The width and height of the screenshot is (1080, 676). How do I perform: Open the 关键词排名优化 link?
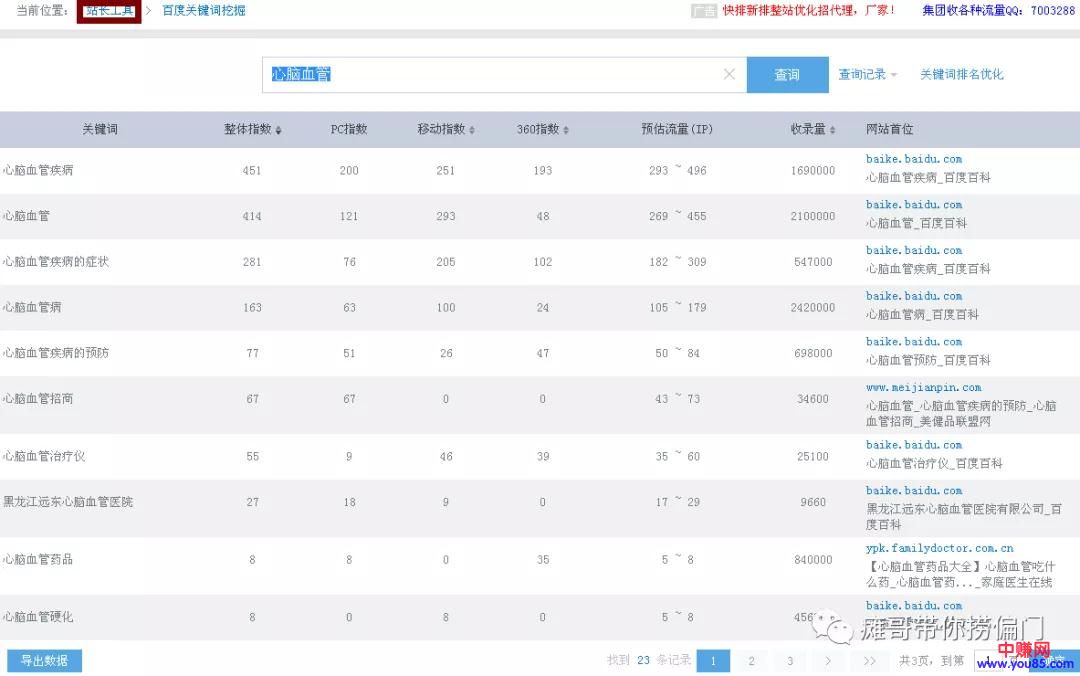pos(961,75)
